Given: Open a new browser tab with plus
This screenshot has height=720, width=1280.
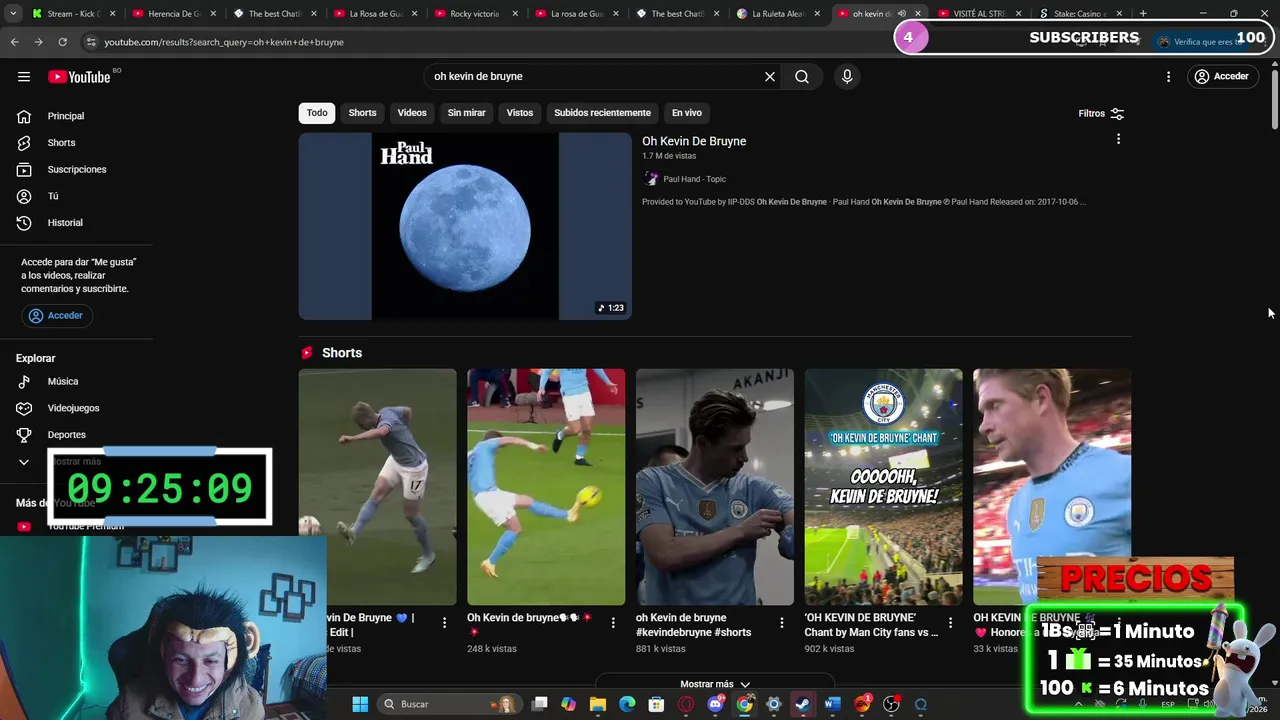Looking at the screenshot, I should click(1143, 14).
